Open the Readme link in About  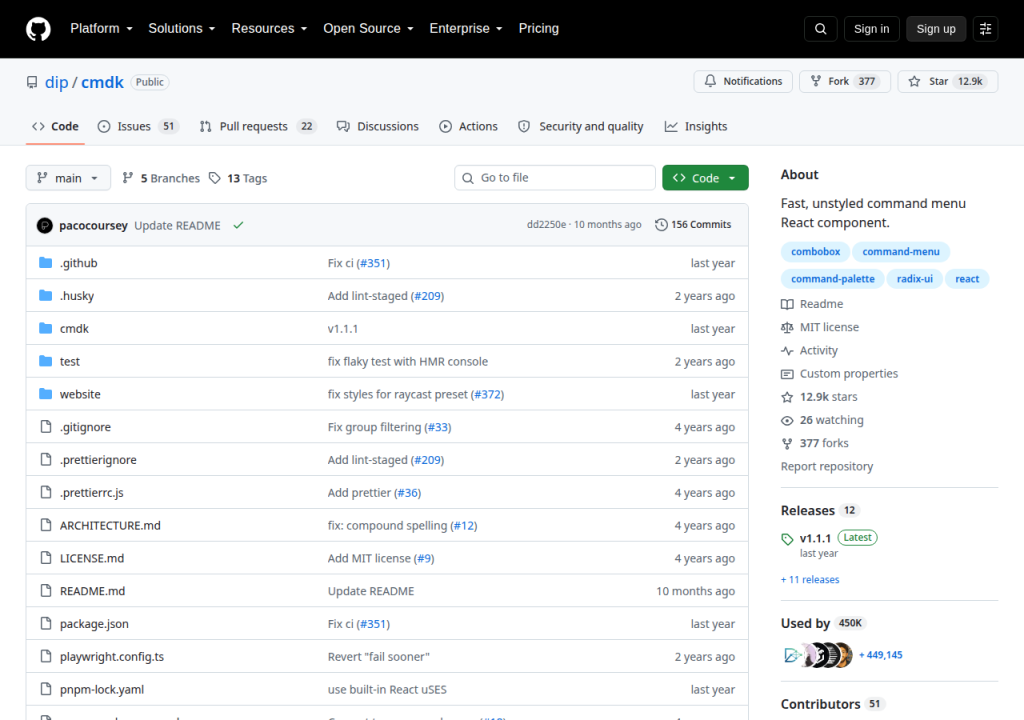click(812, 304)
